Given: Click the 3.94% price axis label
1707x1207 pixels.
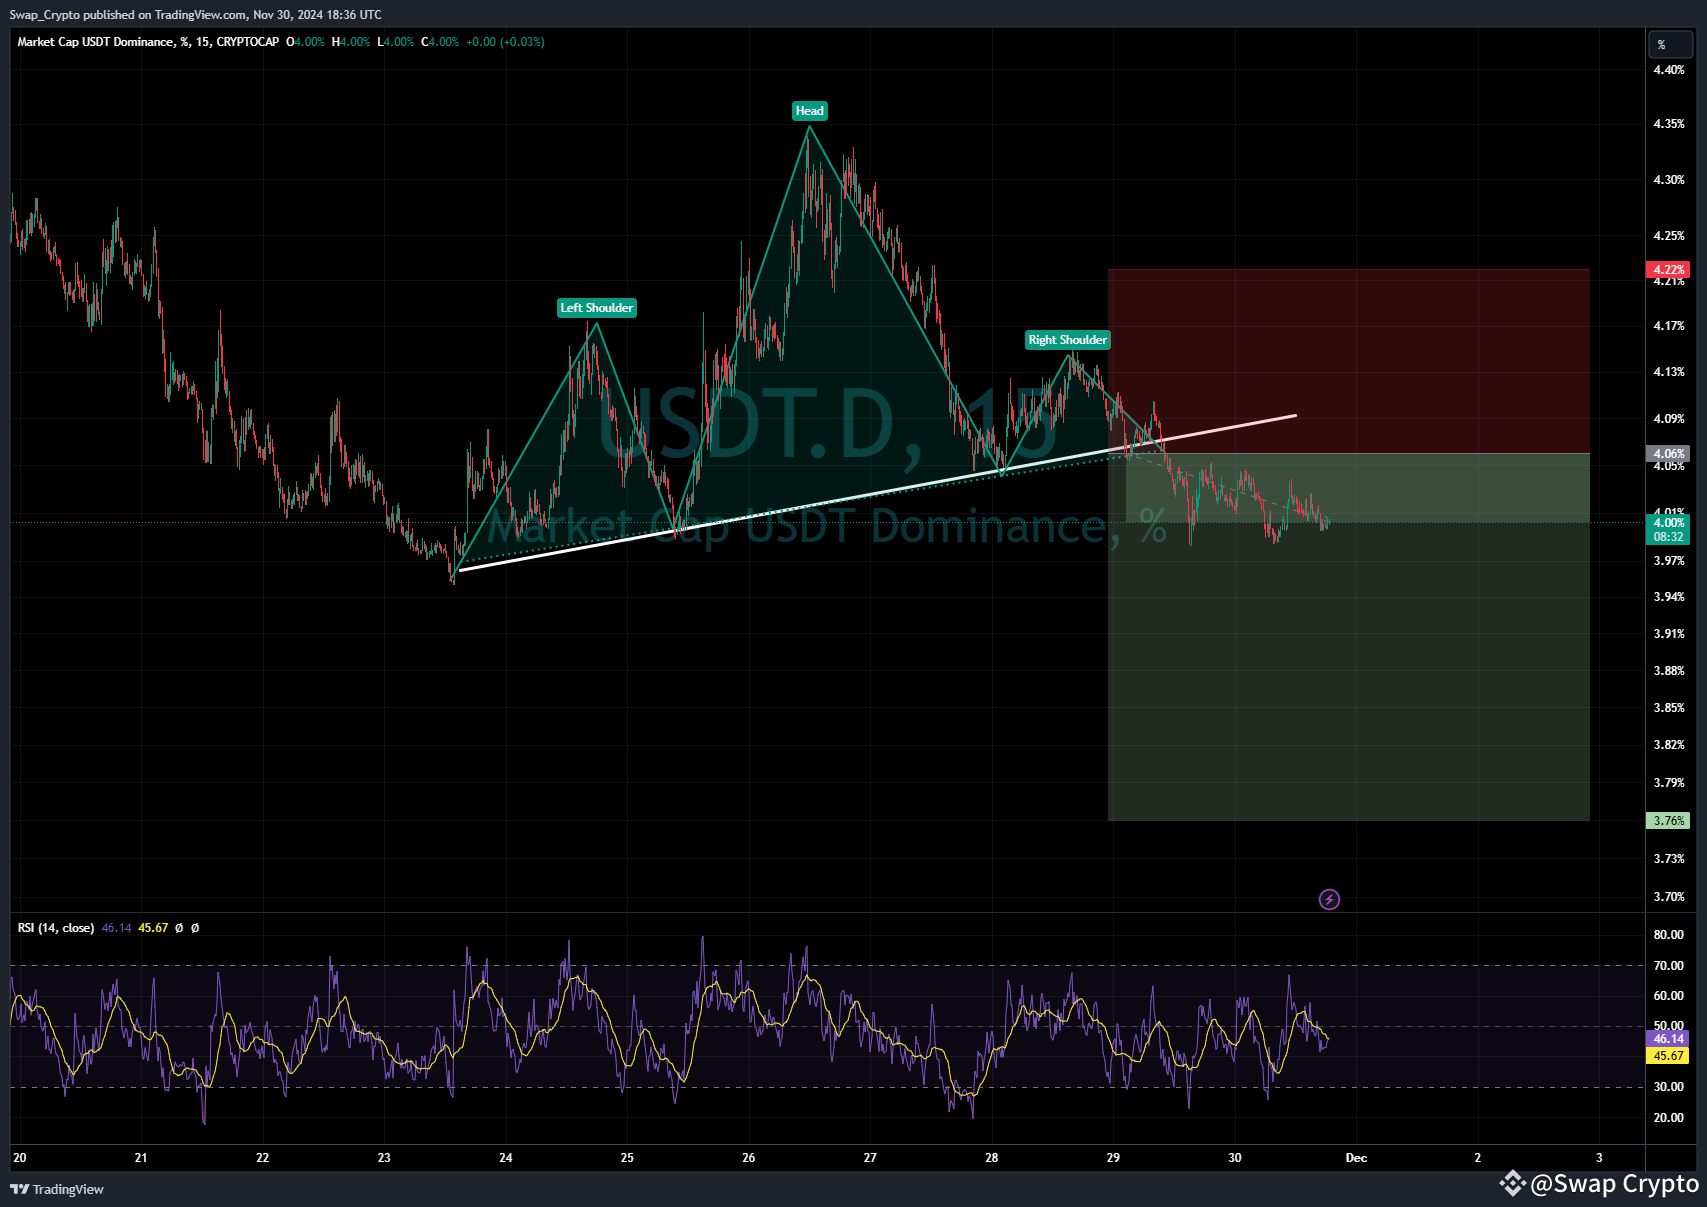Looking at the screenshot, I should [1669, 597].
